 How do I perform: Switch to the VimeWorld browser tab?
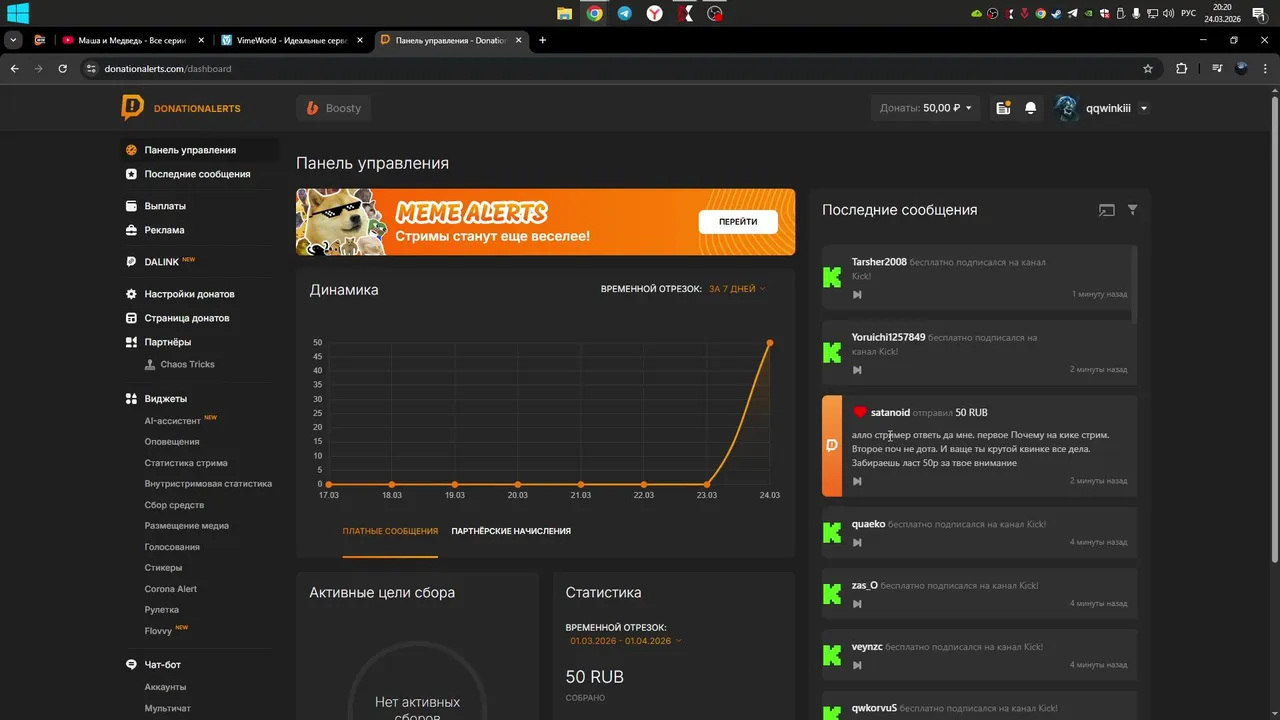pos(290,40)
